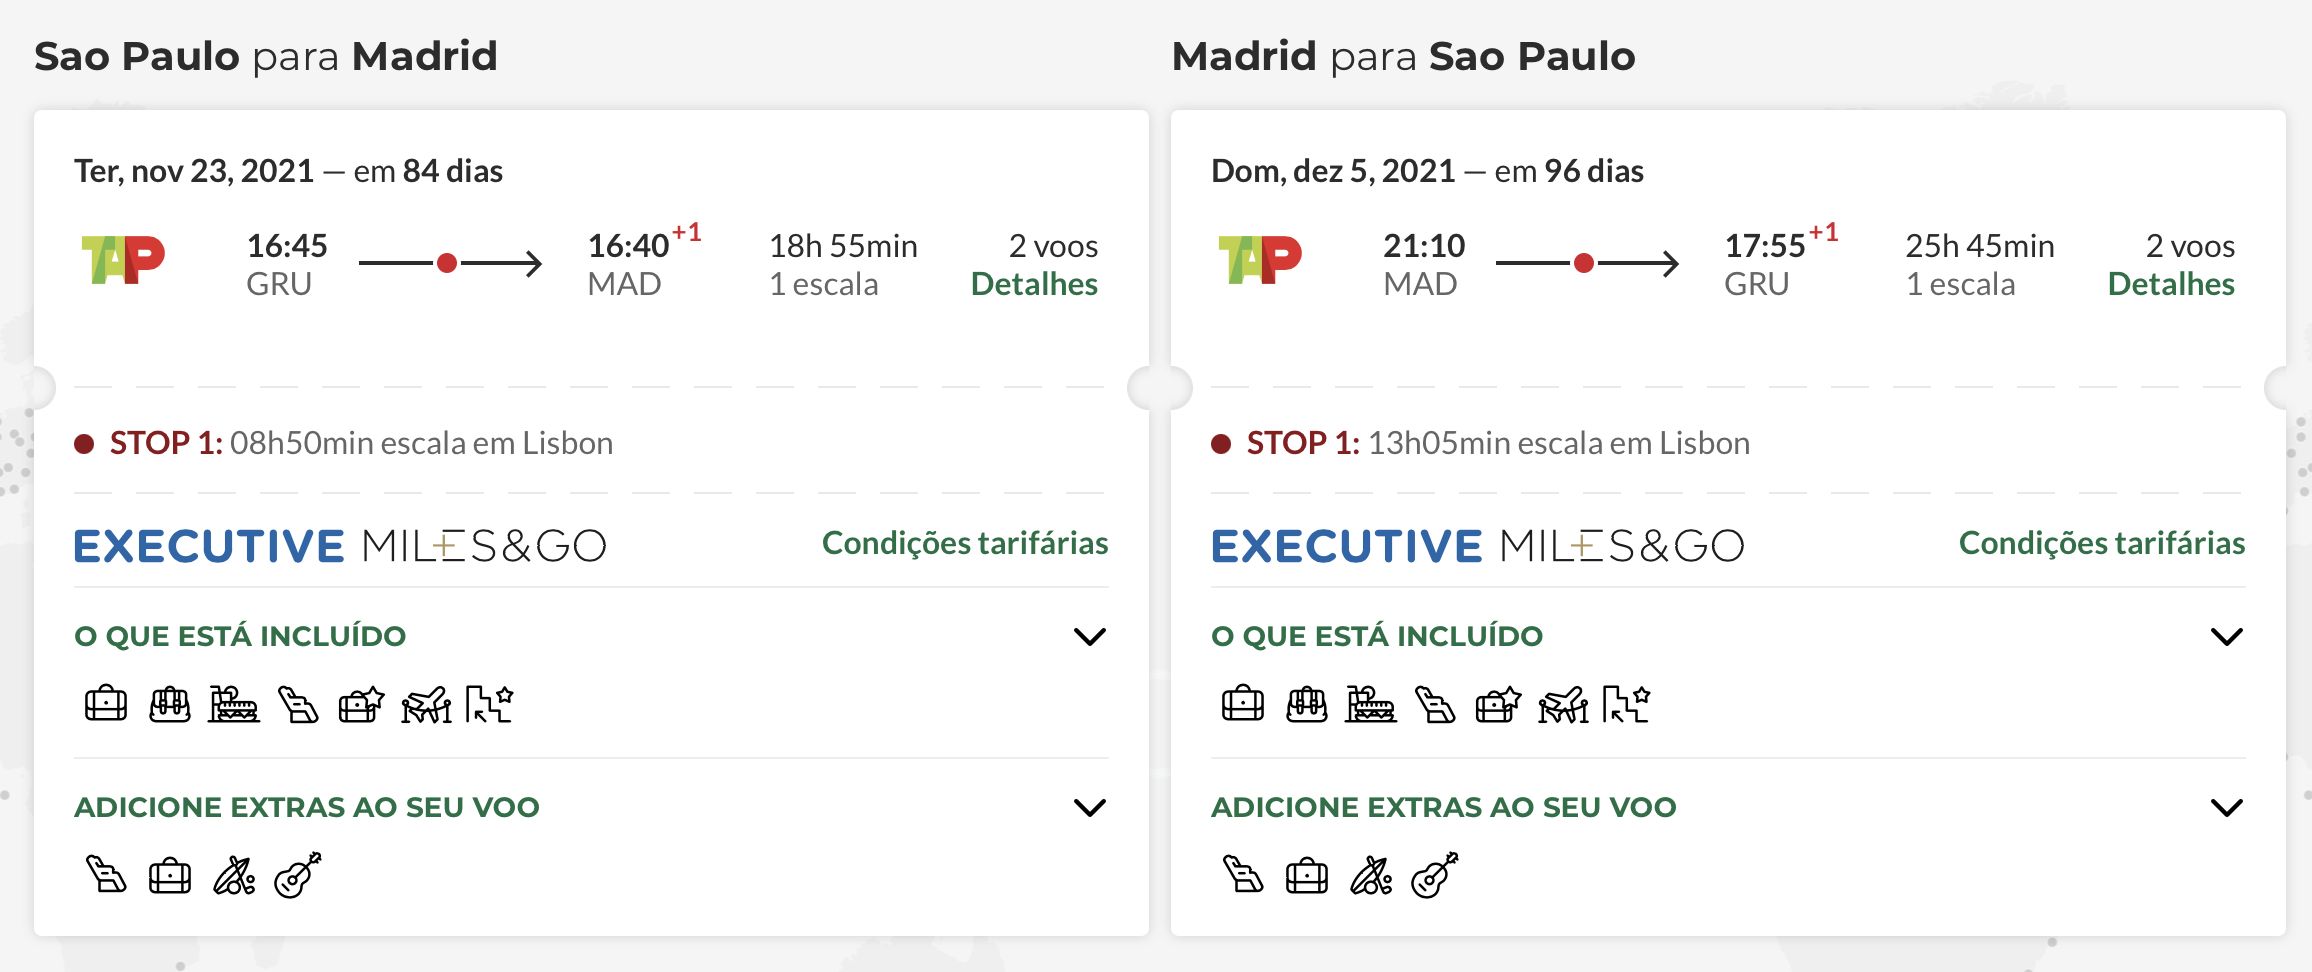Open Detalhes for Madrid to Sao Paulo flight

click(2171, 284)
